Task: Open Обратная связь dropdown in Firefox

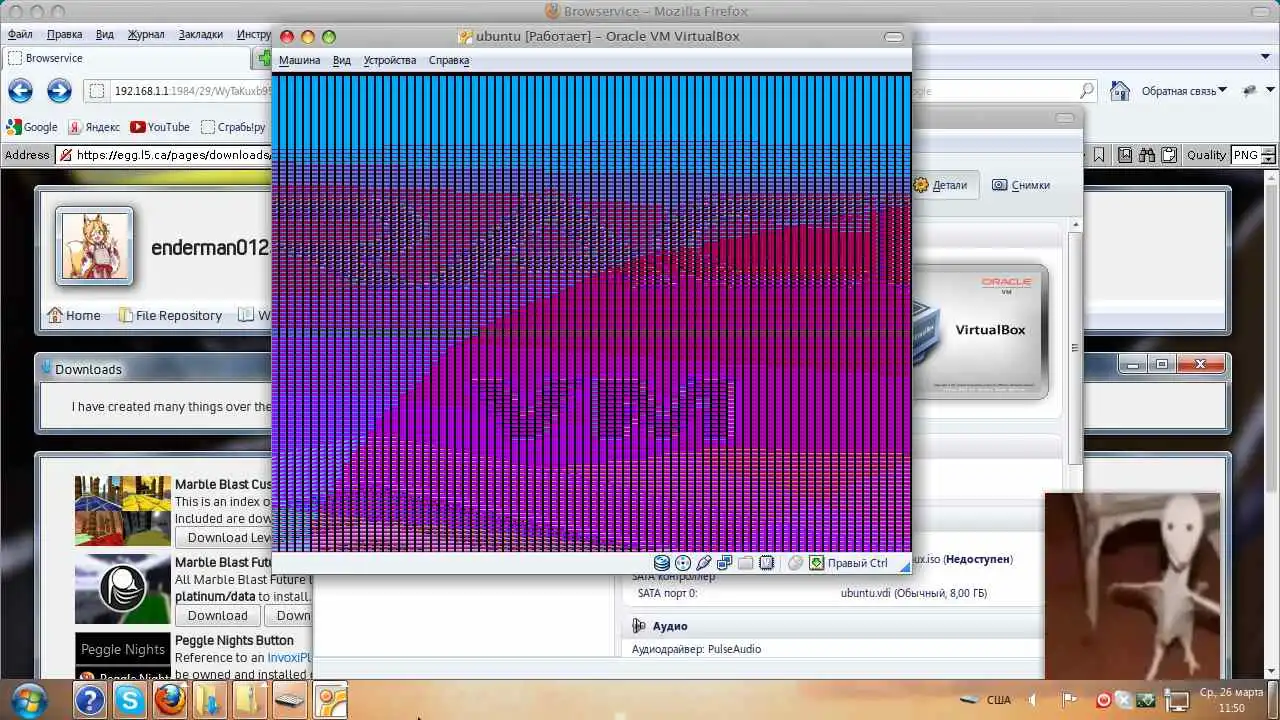Action: [1184, 91]
